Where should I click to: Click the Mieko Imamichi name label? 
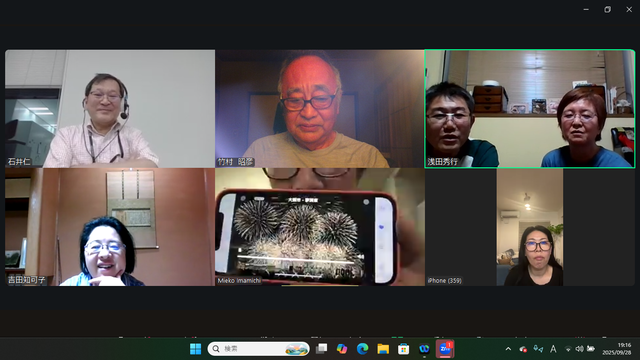(239, 280)
